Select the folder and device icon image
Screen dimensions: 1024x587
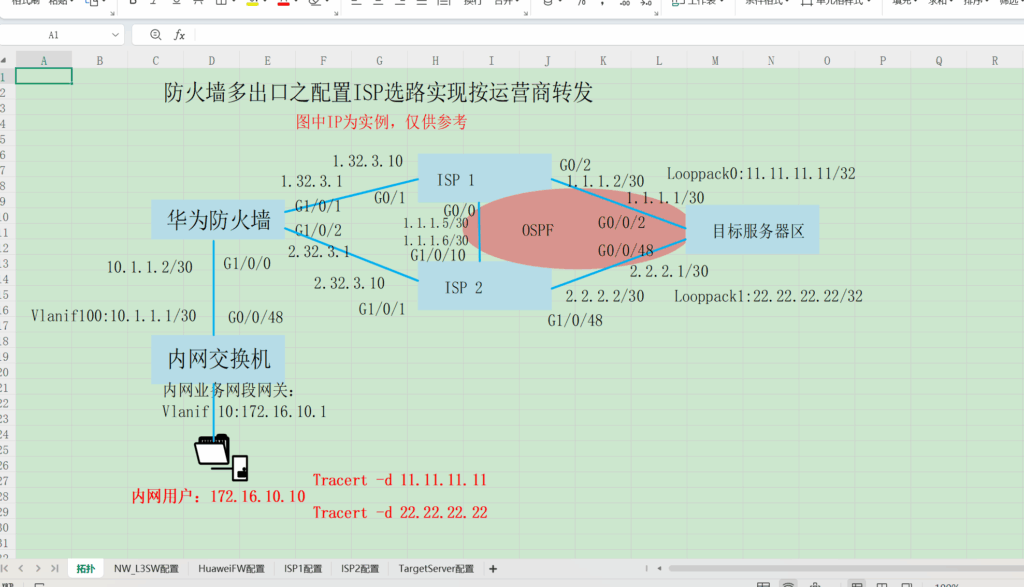coord(221,456)
